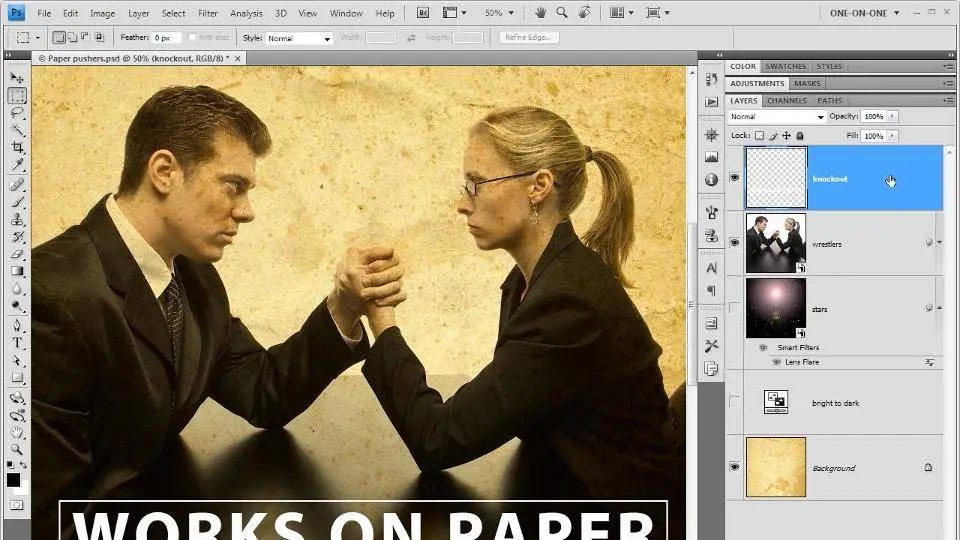Select the Zoom tool in application bar
The width and height of the screenshot is (960, 540).
(x=562, y=13)
